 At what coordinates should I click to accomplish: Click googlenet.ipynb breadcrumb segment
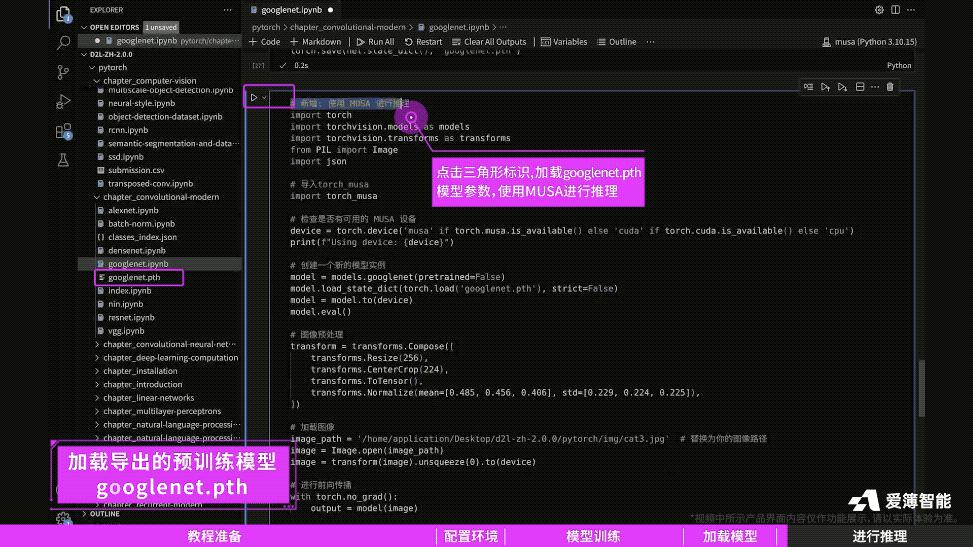(459, 27)
